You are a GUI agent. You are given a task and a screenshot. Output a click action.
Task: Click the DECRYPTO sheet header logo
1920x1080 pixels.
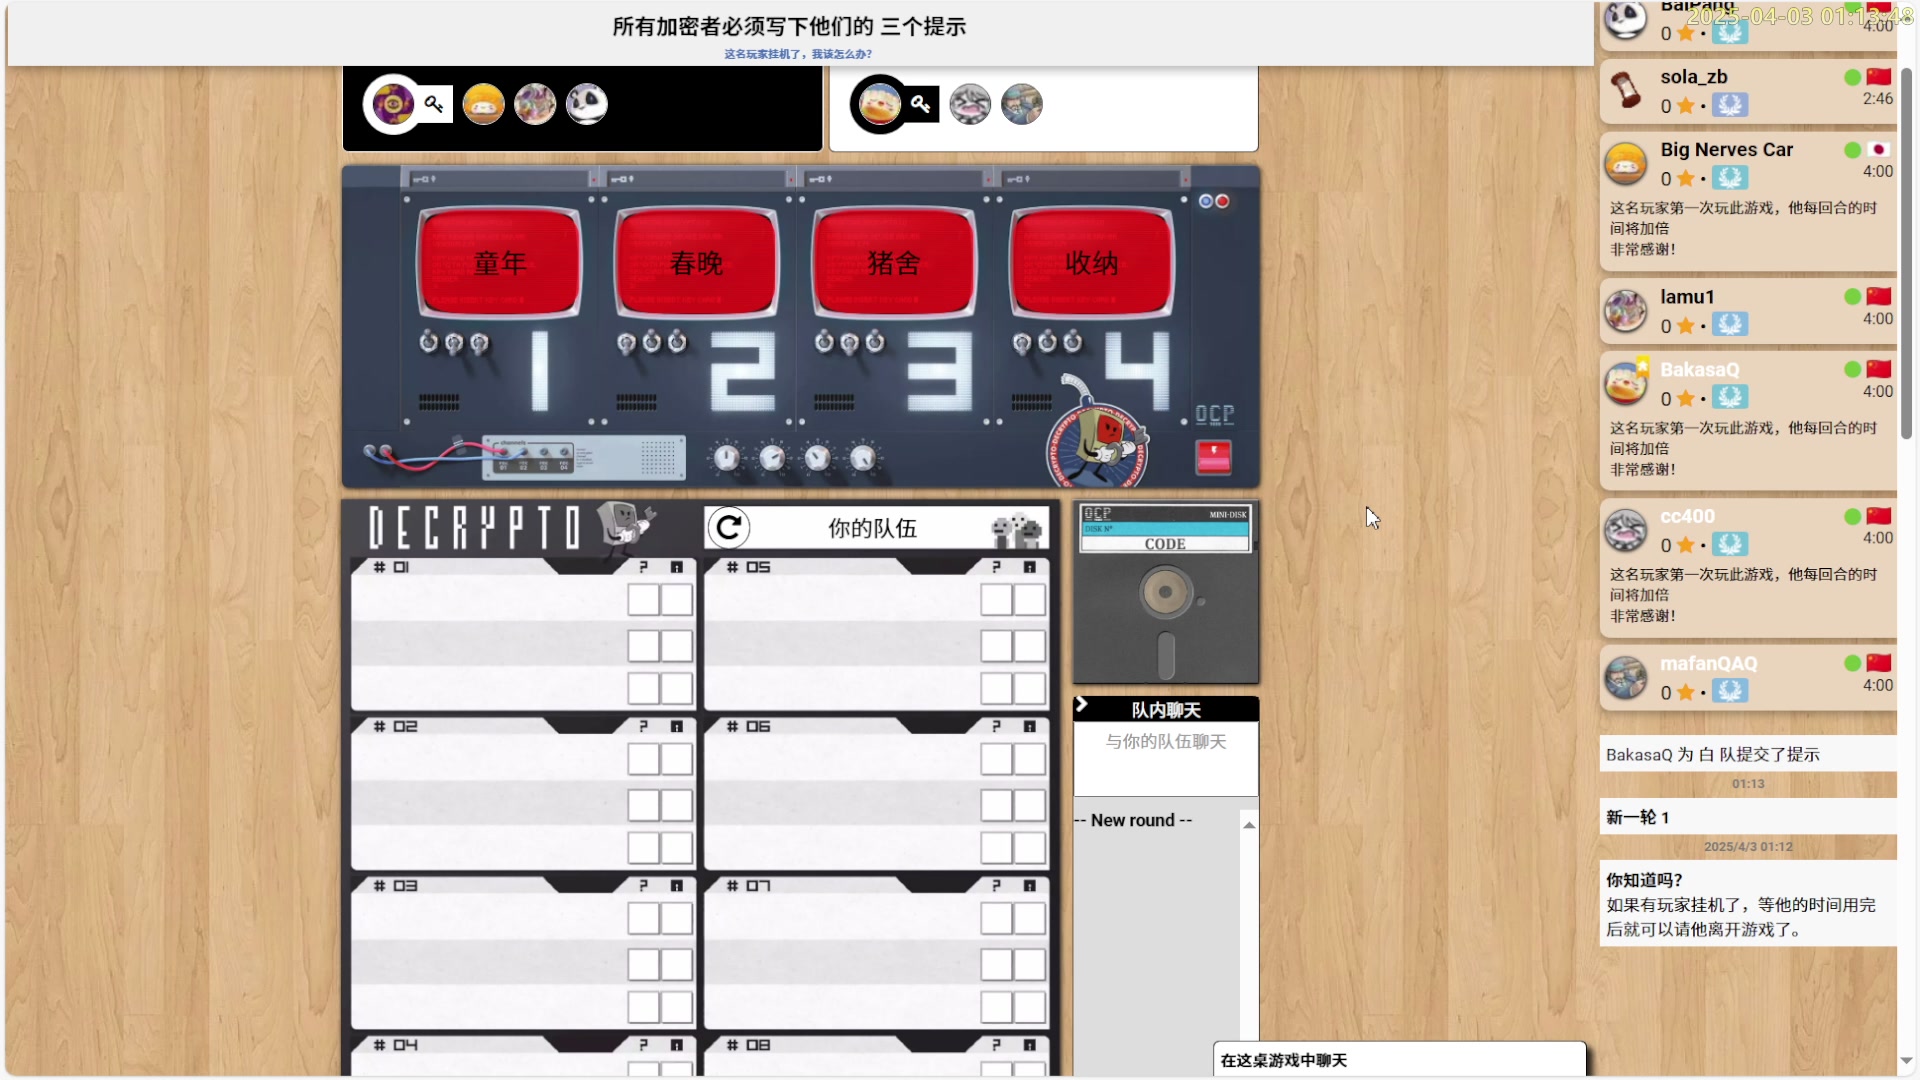475,527
